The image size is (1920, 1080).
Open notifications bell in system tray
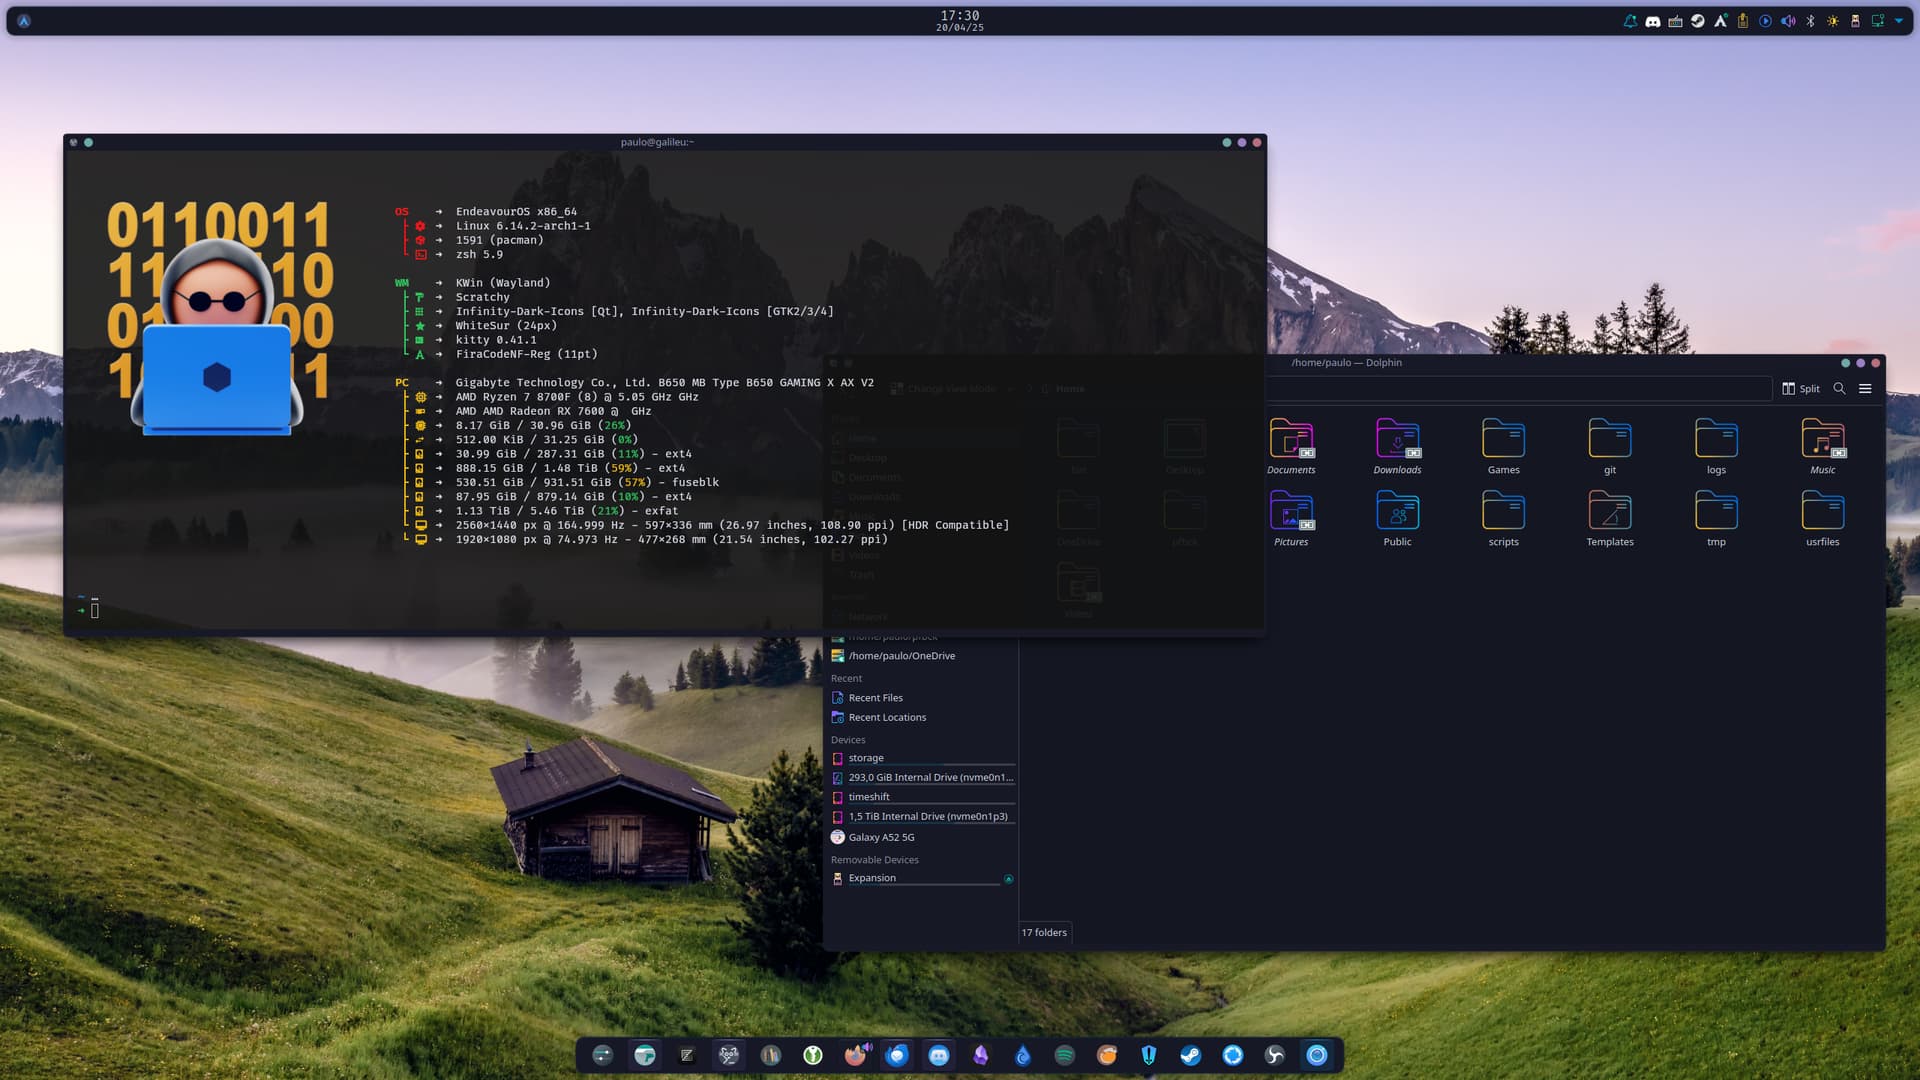tap(1630, 21)
